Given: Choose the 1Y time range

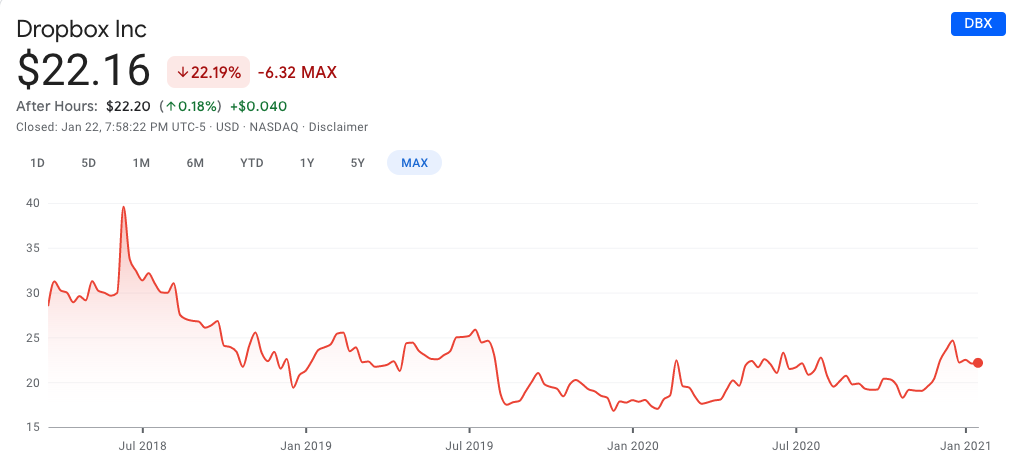Looking at the screenshot, I should (307, 163).
